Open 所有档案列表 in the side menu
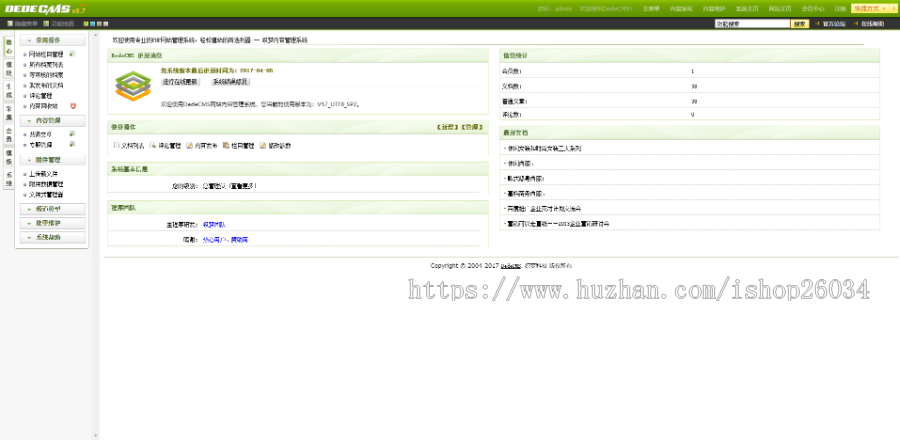This screenshot has width=900, height=440. (x=46, y=65)
